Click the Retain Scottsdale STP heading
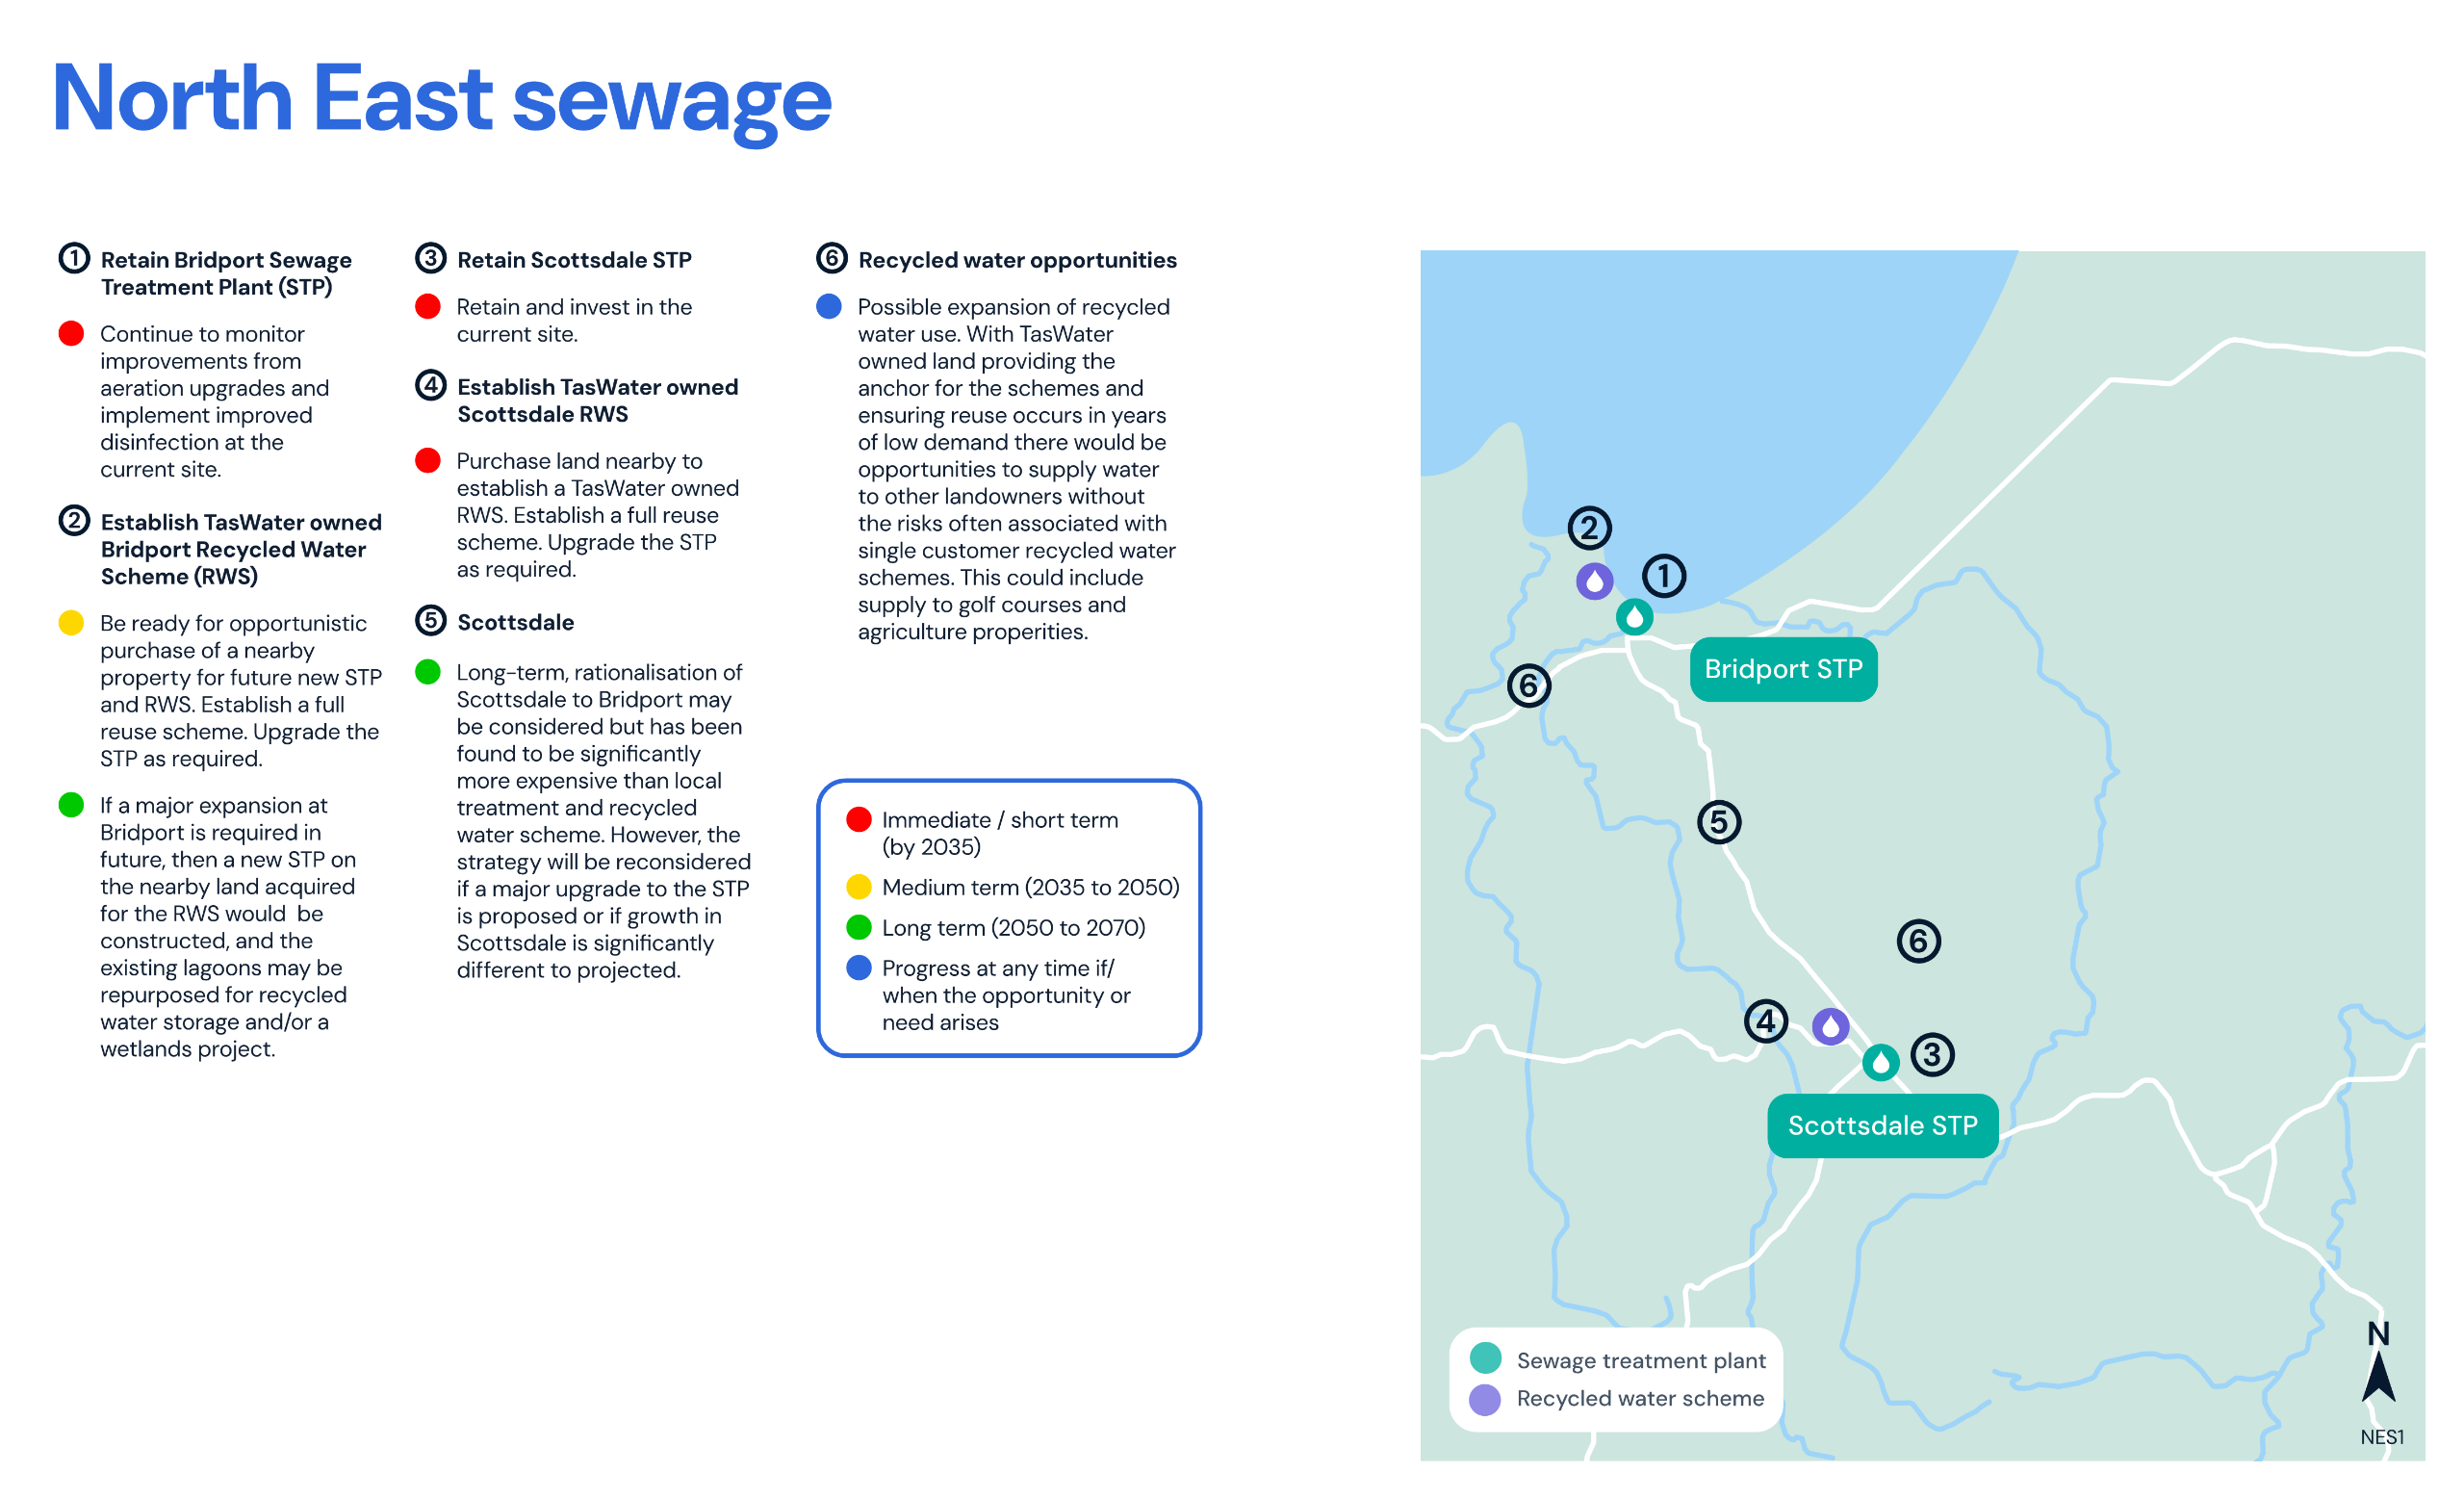This screenshot has width=2464, height=1498. tap(573, 260)
